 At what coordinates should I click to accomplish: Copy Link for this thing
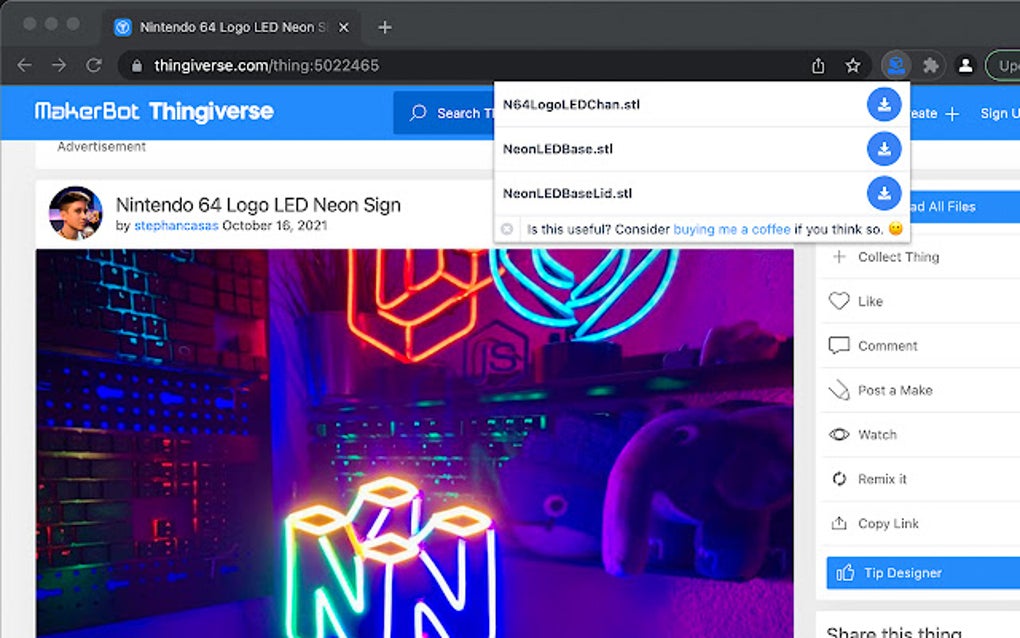click(889, 523)
